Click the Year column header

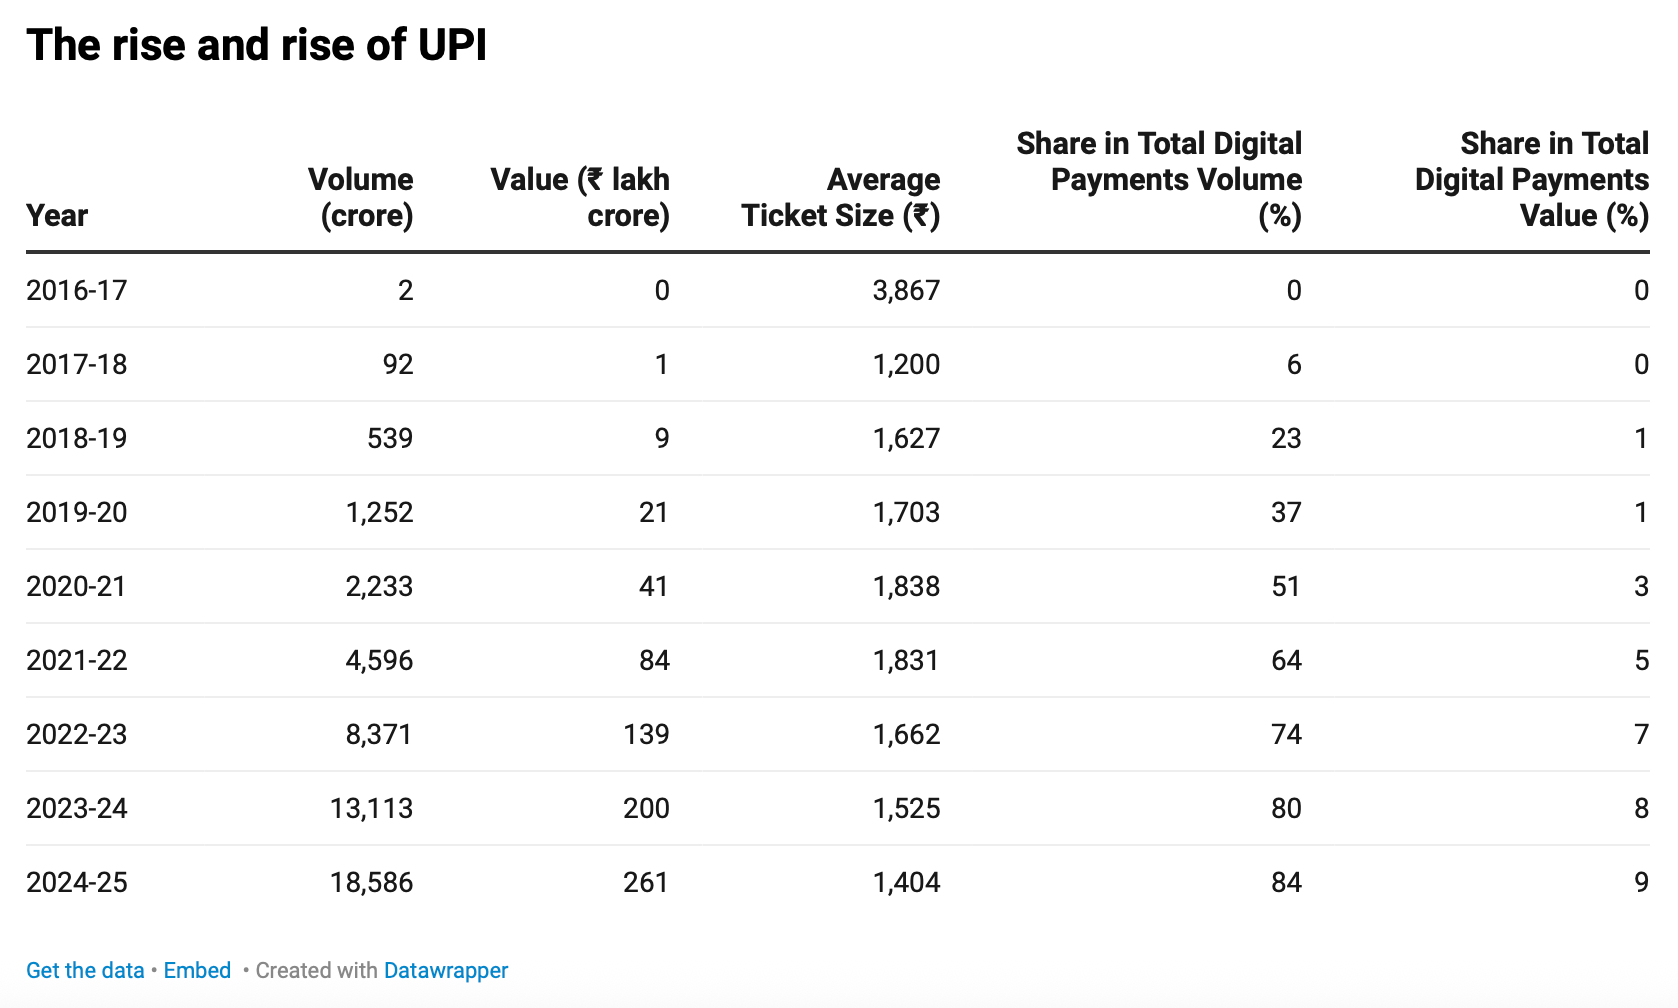click(x=57, y=215)
